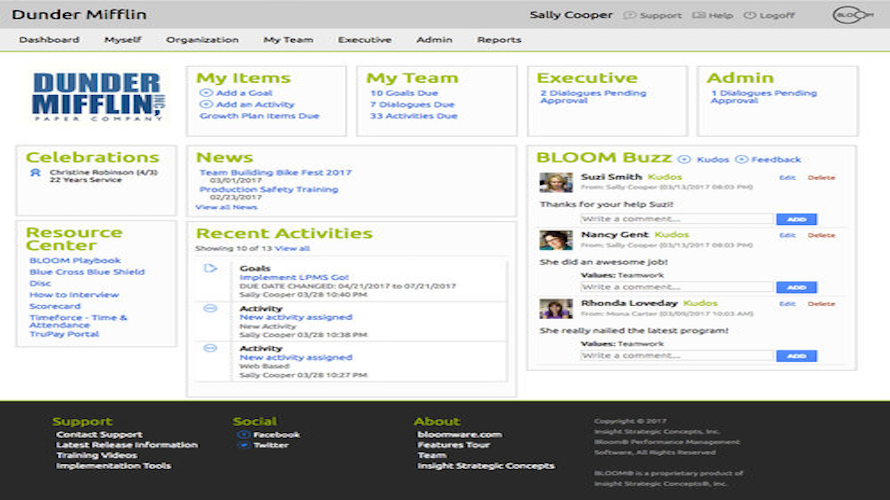
Task: Click icon beside Web Based activity entry
Action: pyautogui.click(x=210, y=348)
